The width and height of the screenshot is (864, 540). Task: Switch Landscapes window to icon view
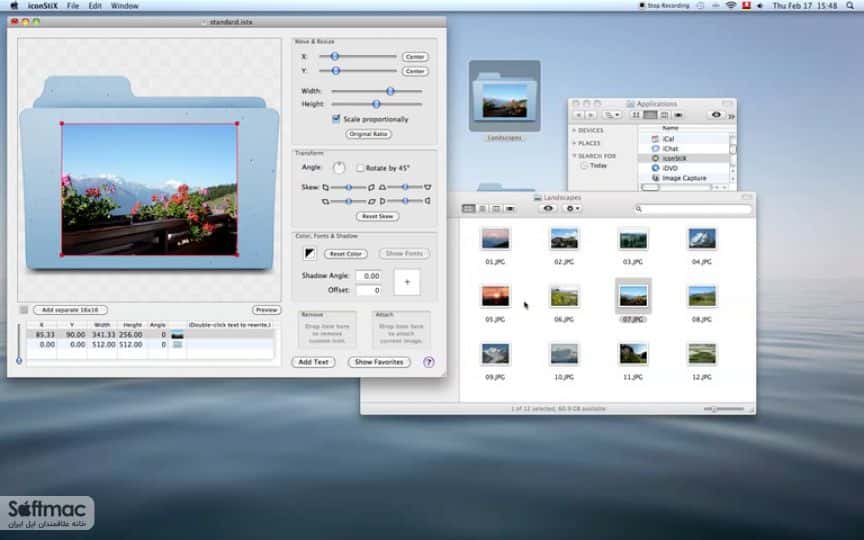(x=468, y=208)
